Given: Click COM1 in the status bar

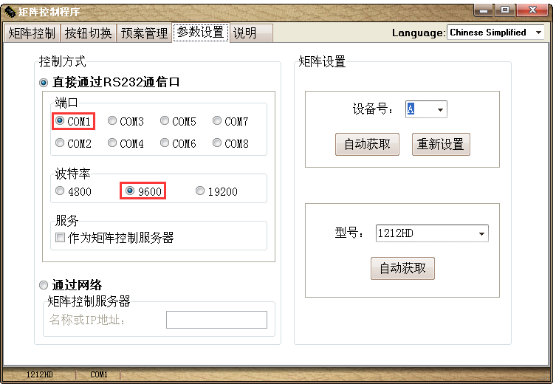Looking at the screenshot, I should coord(99,374).
